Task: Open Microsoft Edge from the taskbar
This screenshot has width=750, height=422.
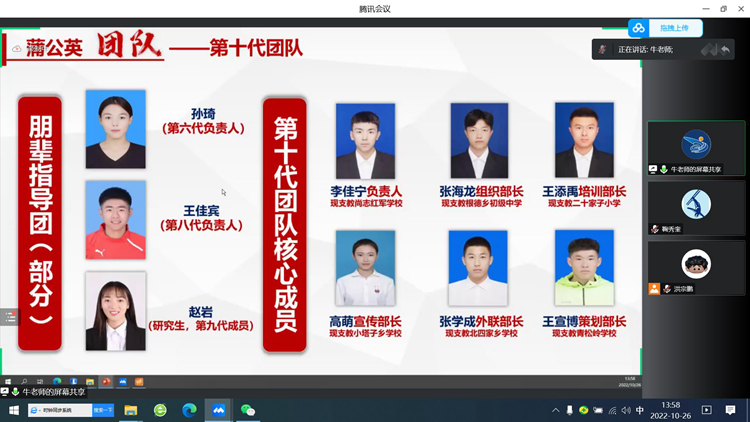Action: coord(189,410)
